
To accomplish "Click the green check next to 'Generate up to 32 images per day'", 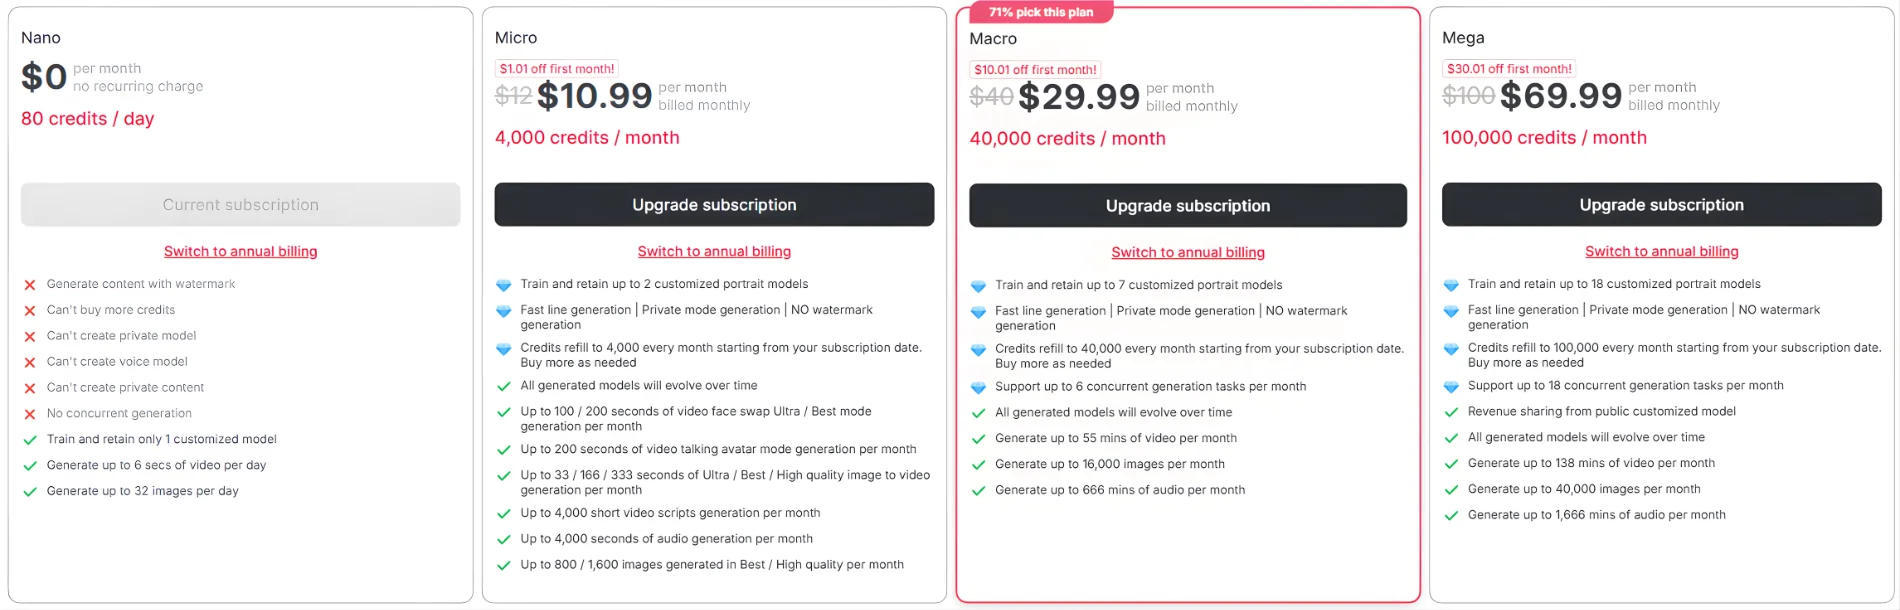I will 28,491.
